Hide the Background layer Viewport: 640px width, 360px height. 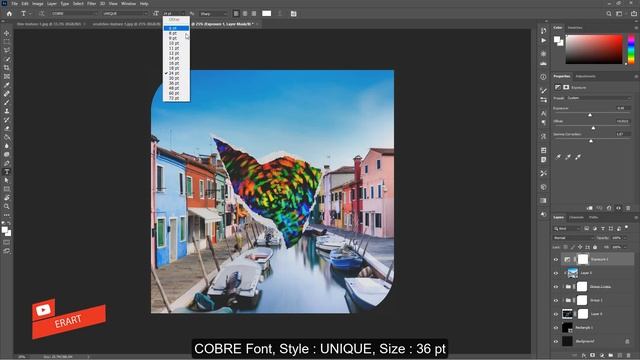(556, 342)
